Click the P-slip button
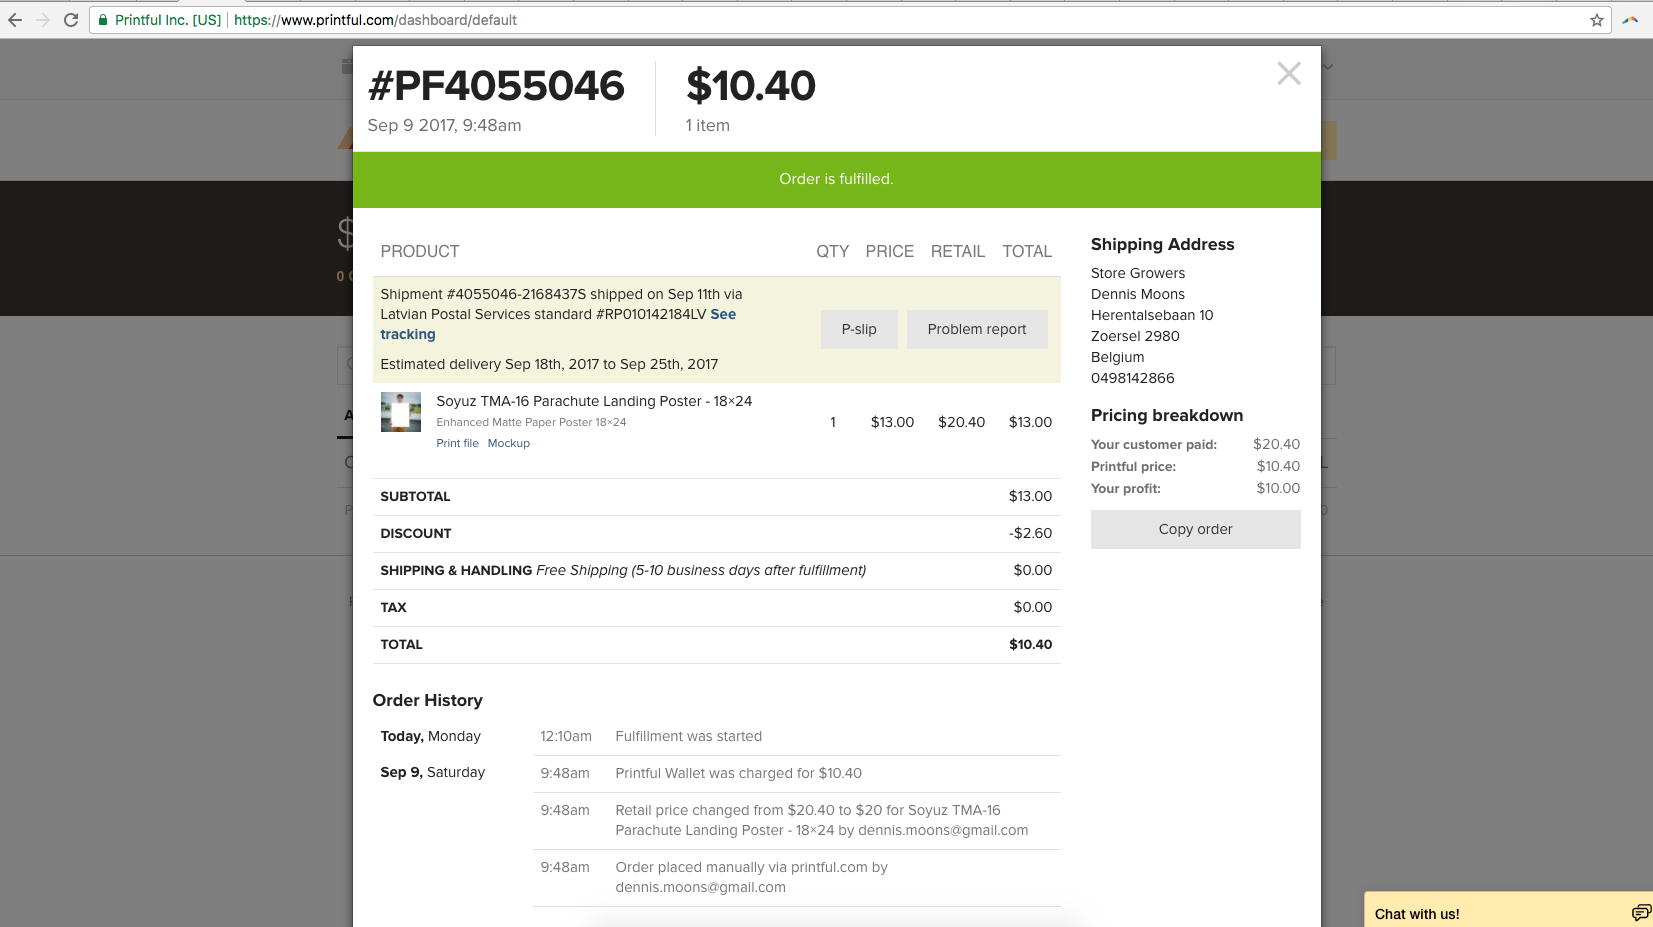Viewport: 1653px width, 927px height. coord(859,329)
